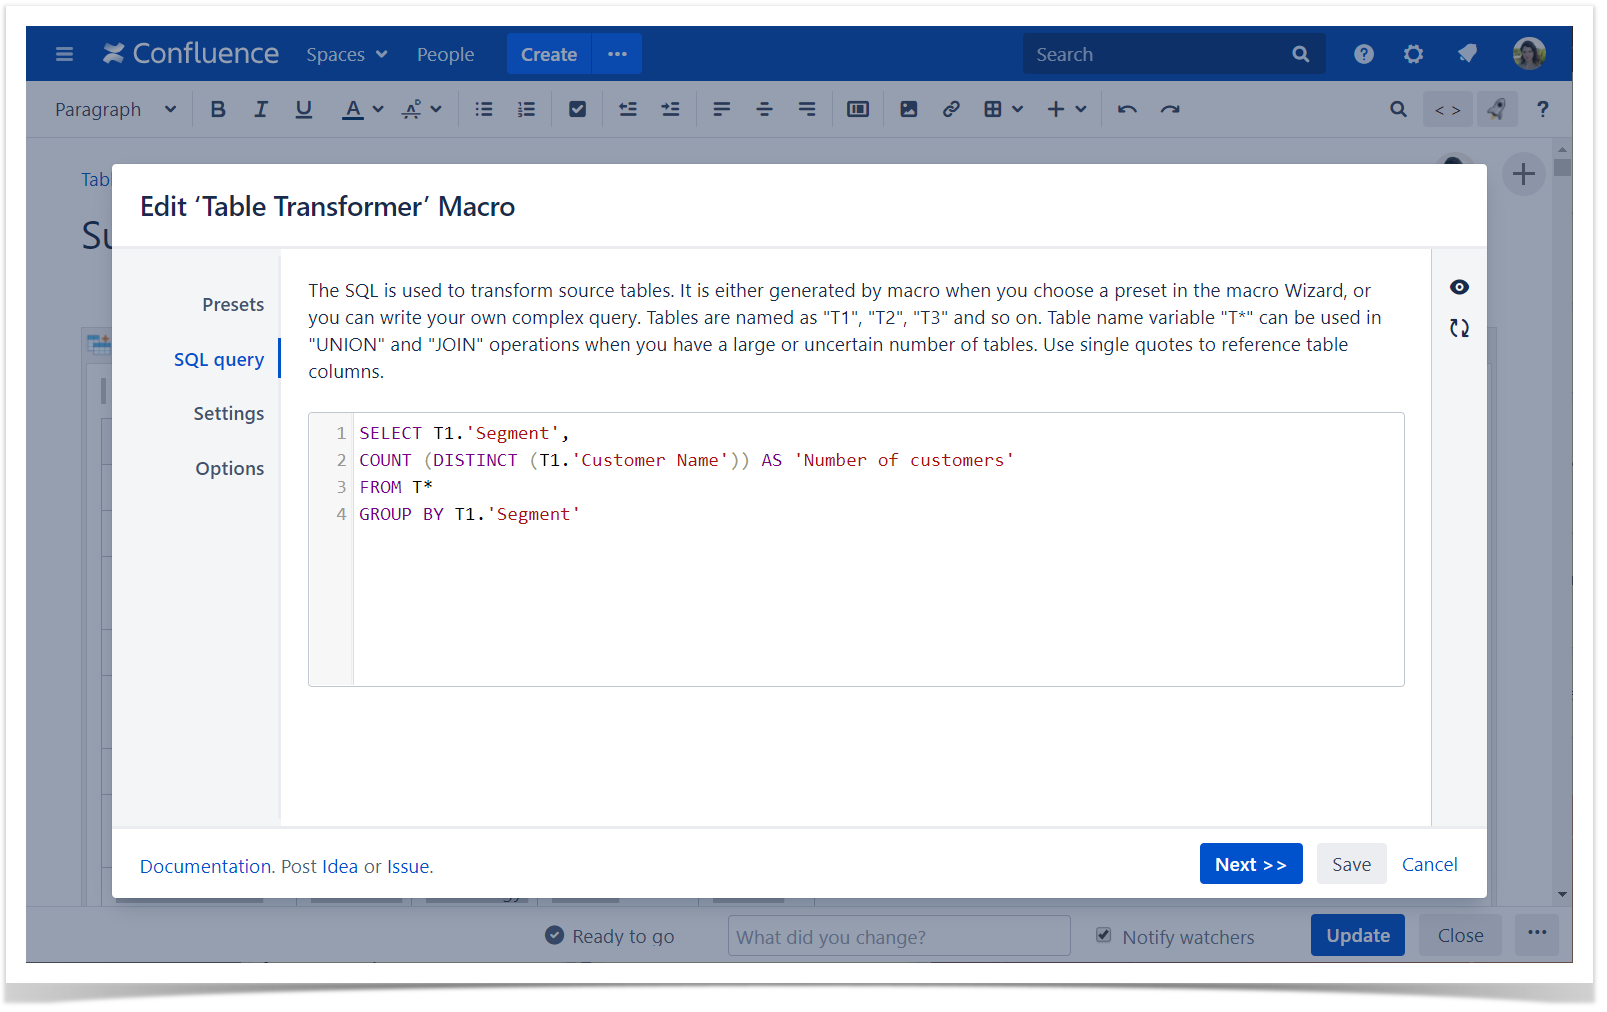Click the preview eye icon in macro dialog
This screenshot has width=1607, height=1012.
click(x=1459, y=287)
